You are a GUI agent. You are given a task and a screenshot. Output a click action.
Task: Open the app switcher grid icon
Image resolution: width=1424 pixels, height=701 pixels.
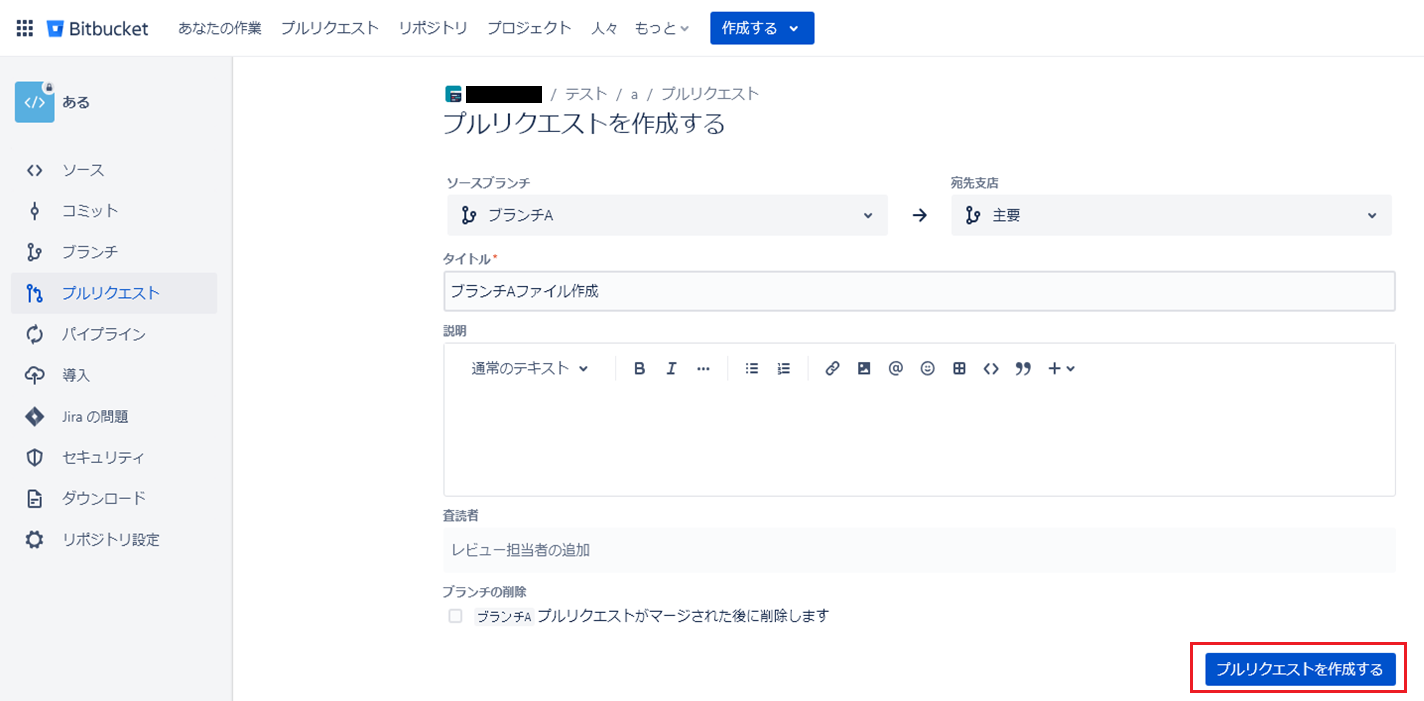(25, 28)
